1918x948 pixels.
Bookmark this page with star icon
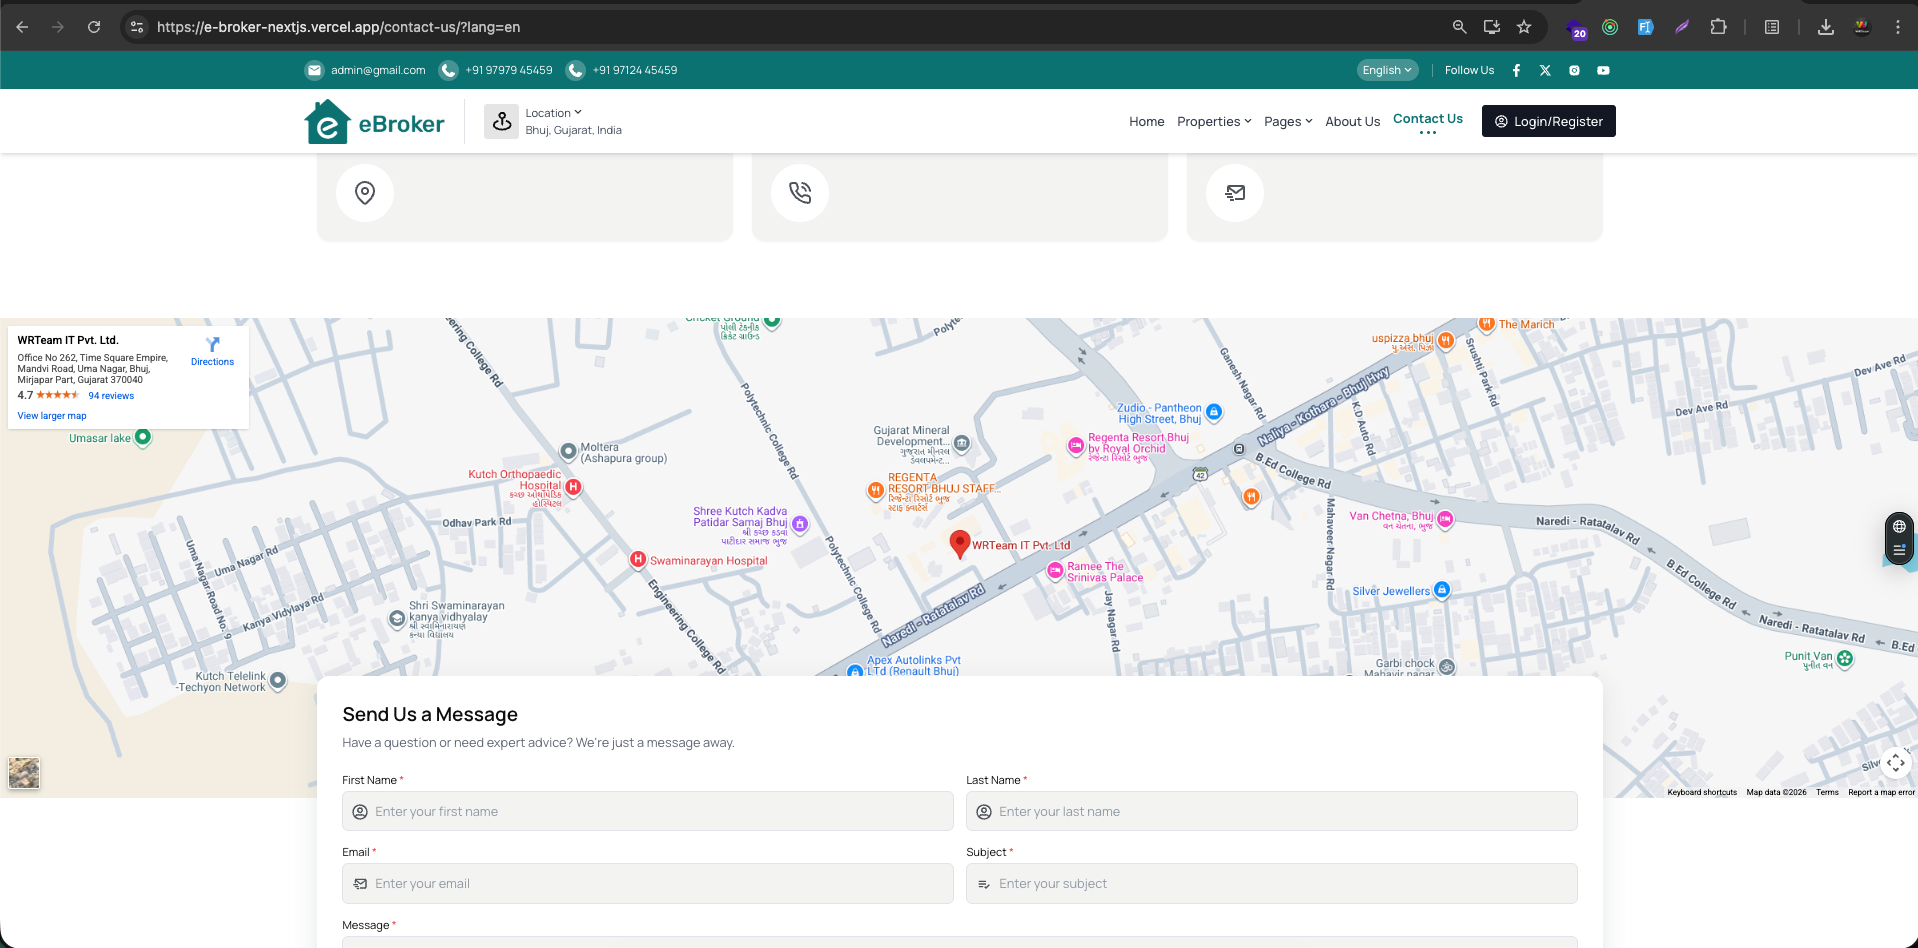[x=1524, y=27]
